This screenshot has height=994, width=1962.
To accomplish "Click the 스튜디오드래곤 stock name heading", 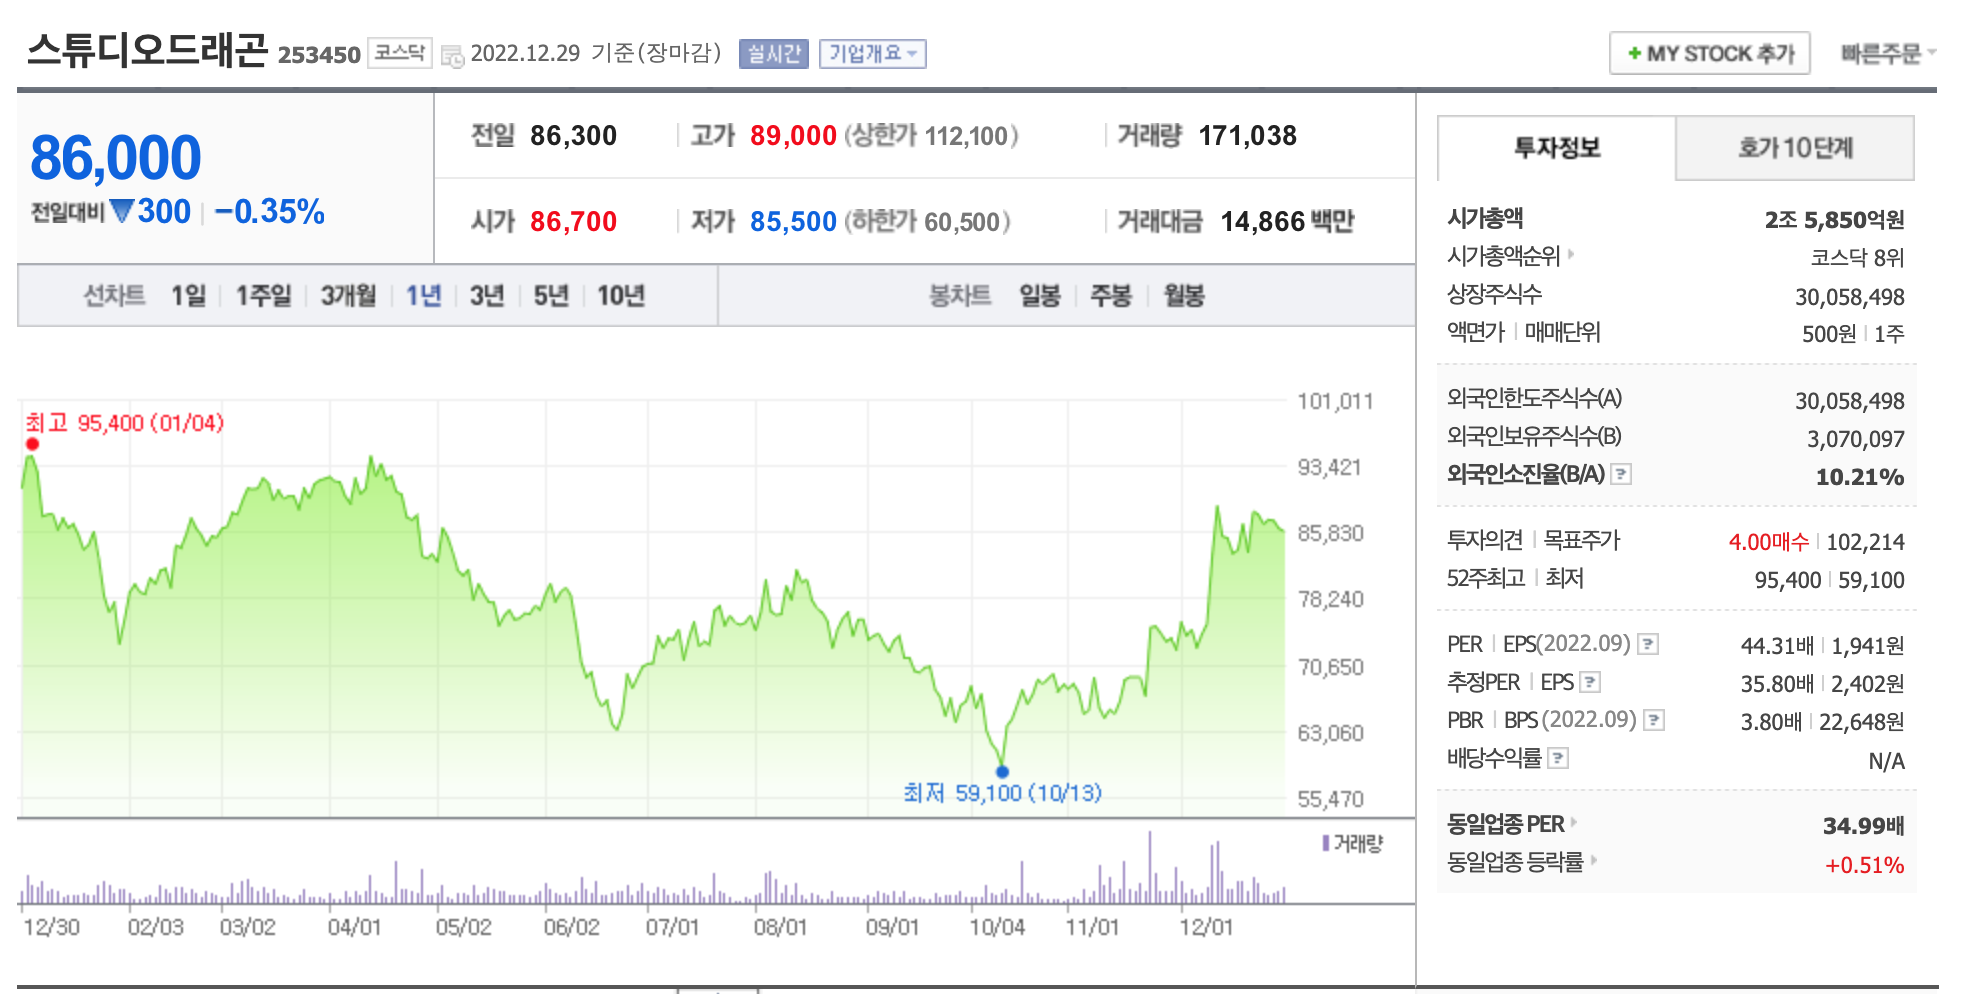I will point(147,50).
